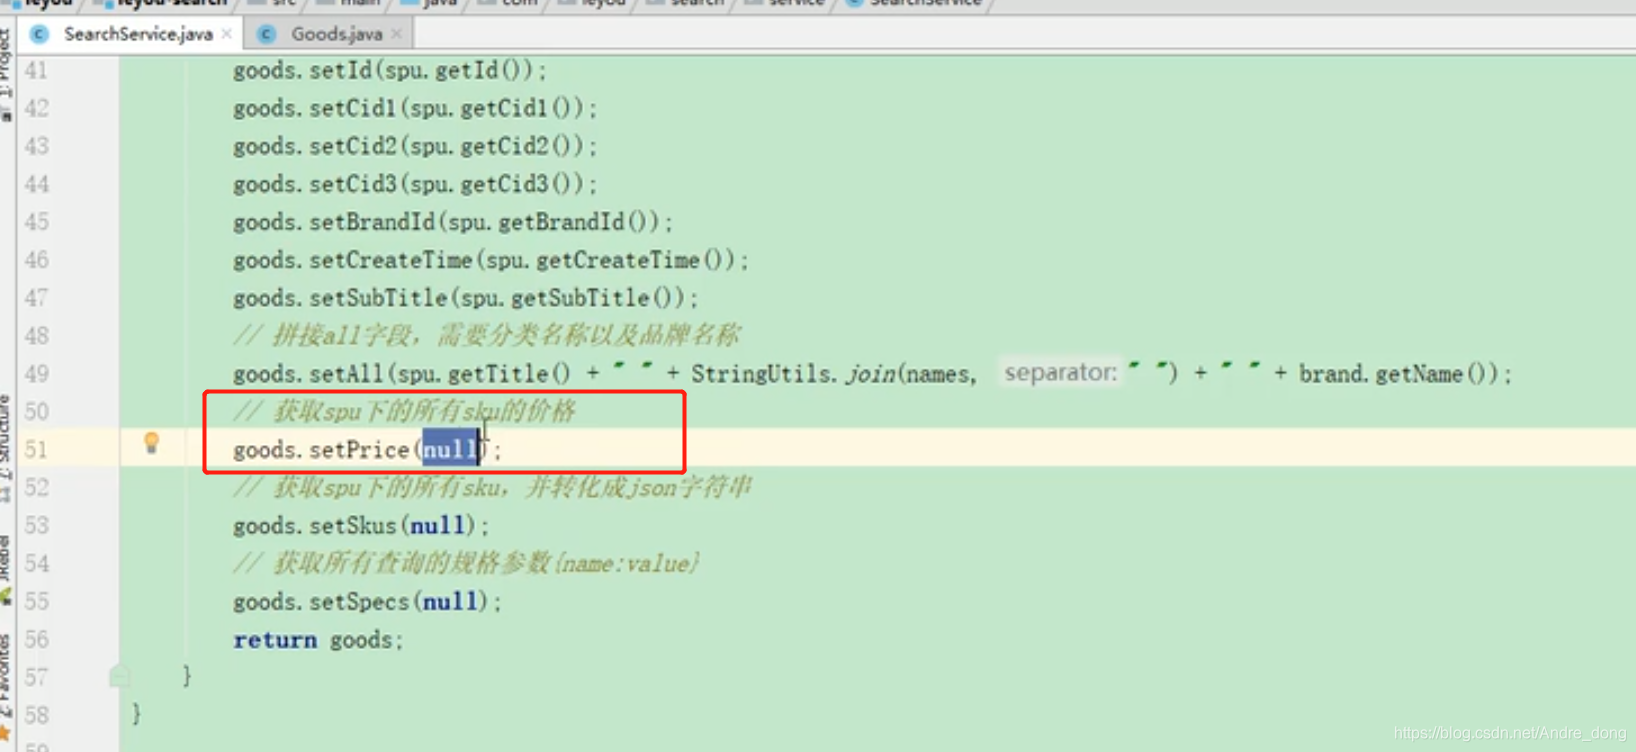Screen dimensions: 1636x752
Task: Click the return goods statement
Action: pyautogui.click(x=318, y=640)
